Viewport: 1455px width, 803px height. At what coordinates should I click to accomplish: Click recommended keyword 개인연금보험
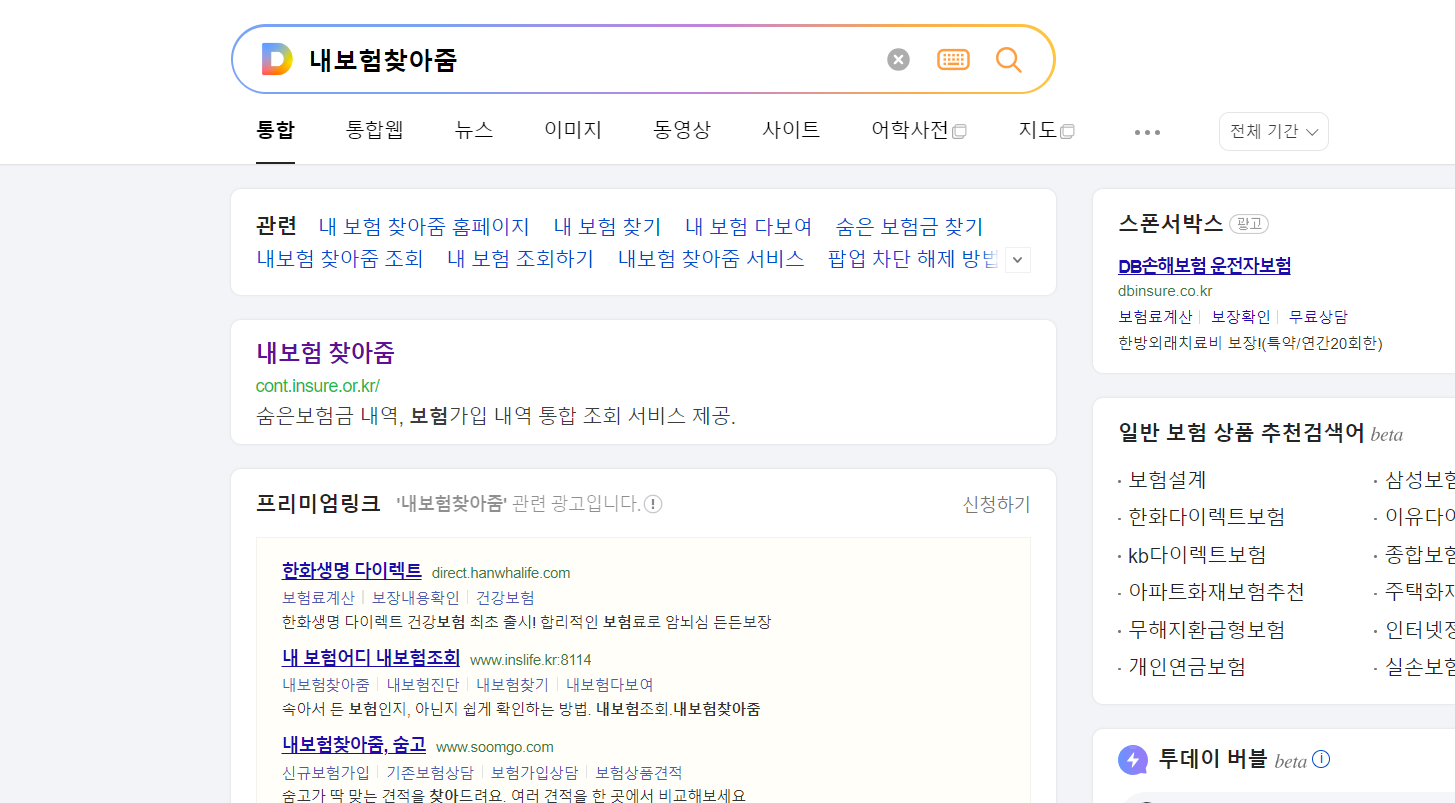[1187, 667]
